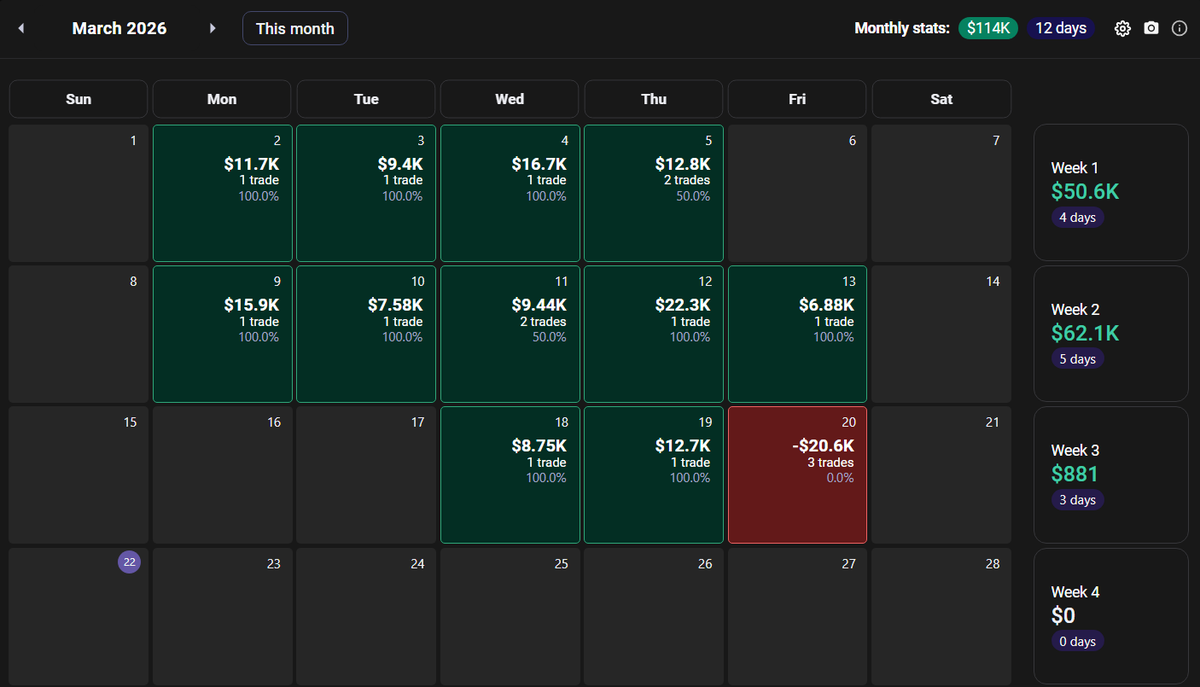Select empty day cell 21

941,475
